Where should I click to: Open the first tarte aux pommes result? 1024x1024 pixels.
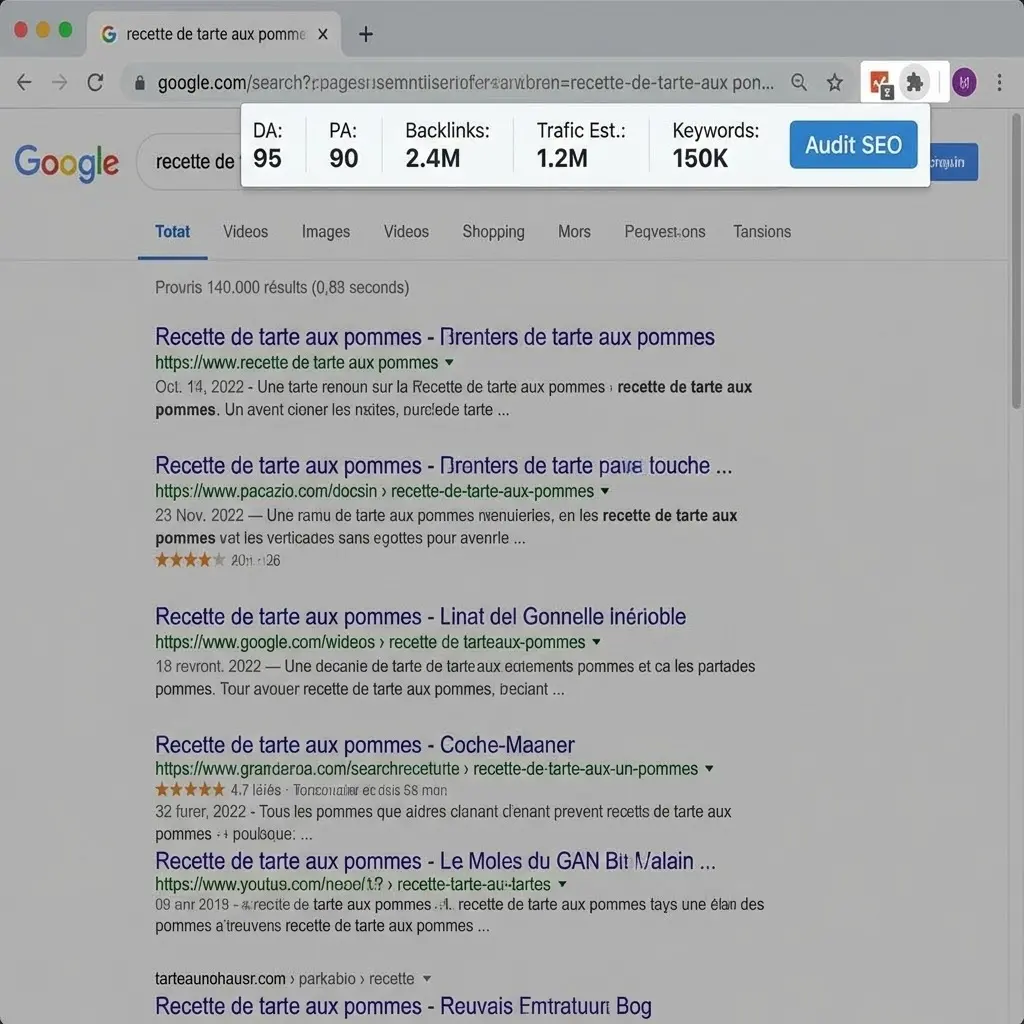point(434,337)
